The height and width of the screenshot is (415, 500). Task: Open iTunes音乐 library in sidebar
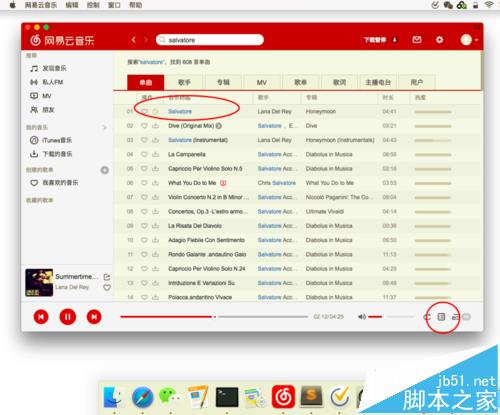click(x=51, y=140)
